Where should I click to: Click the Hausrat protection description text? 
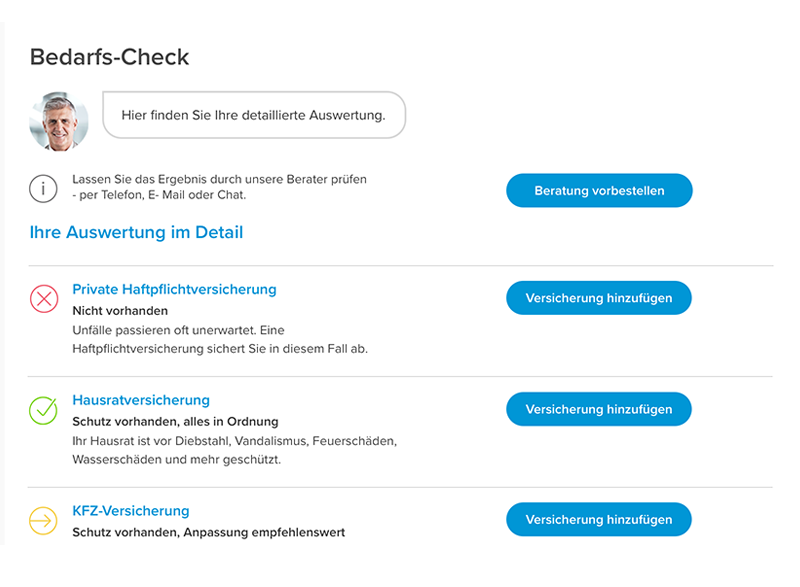click(x=235, y=450)
